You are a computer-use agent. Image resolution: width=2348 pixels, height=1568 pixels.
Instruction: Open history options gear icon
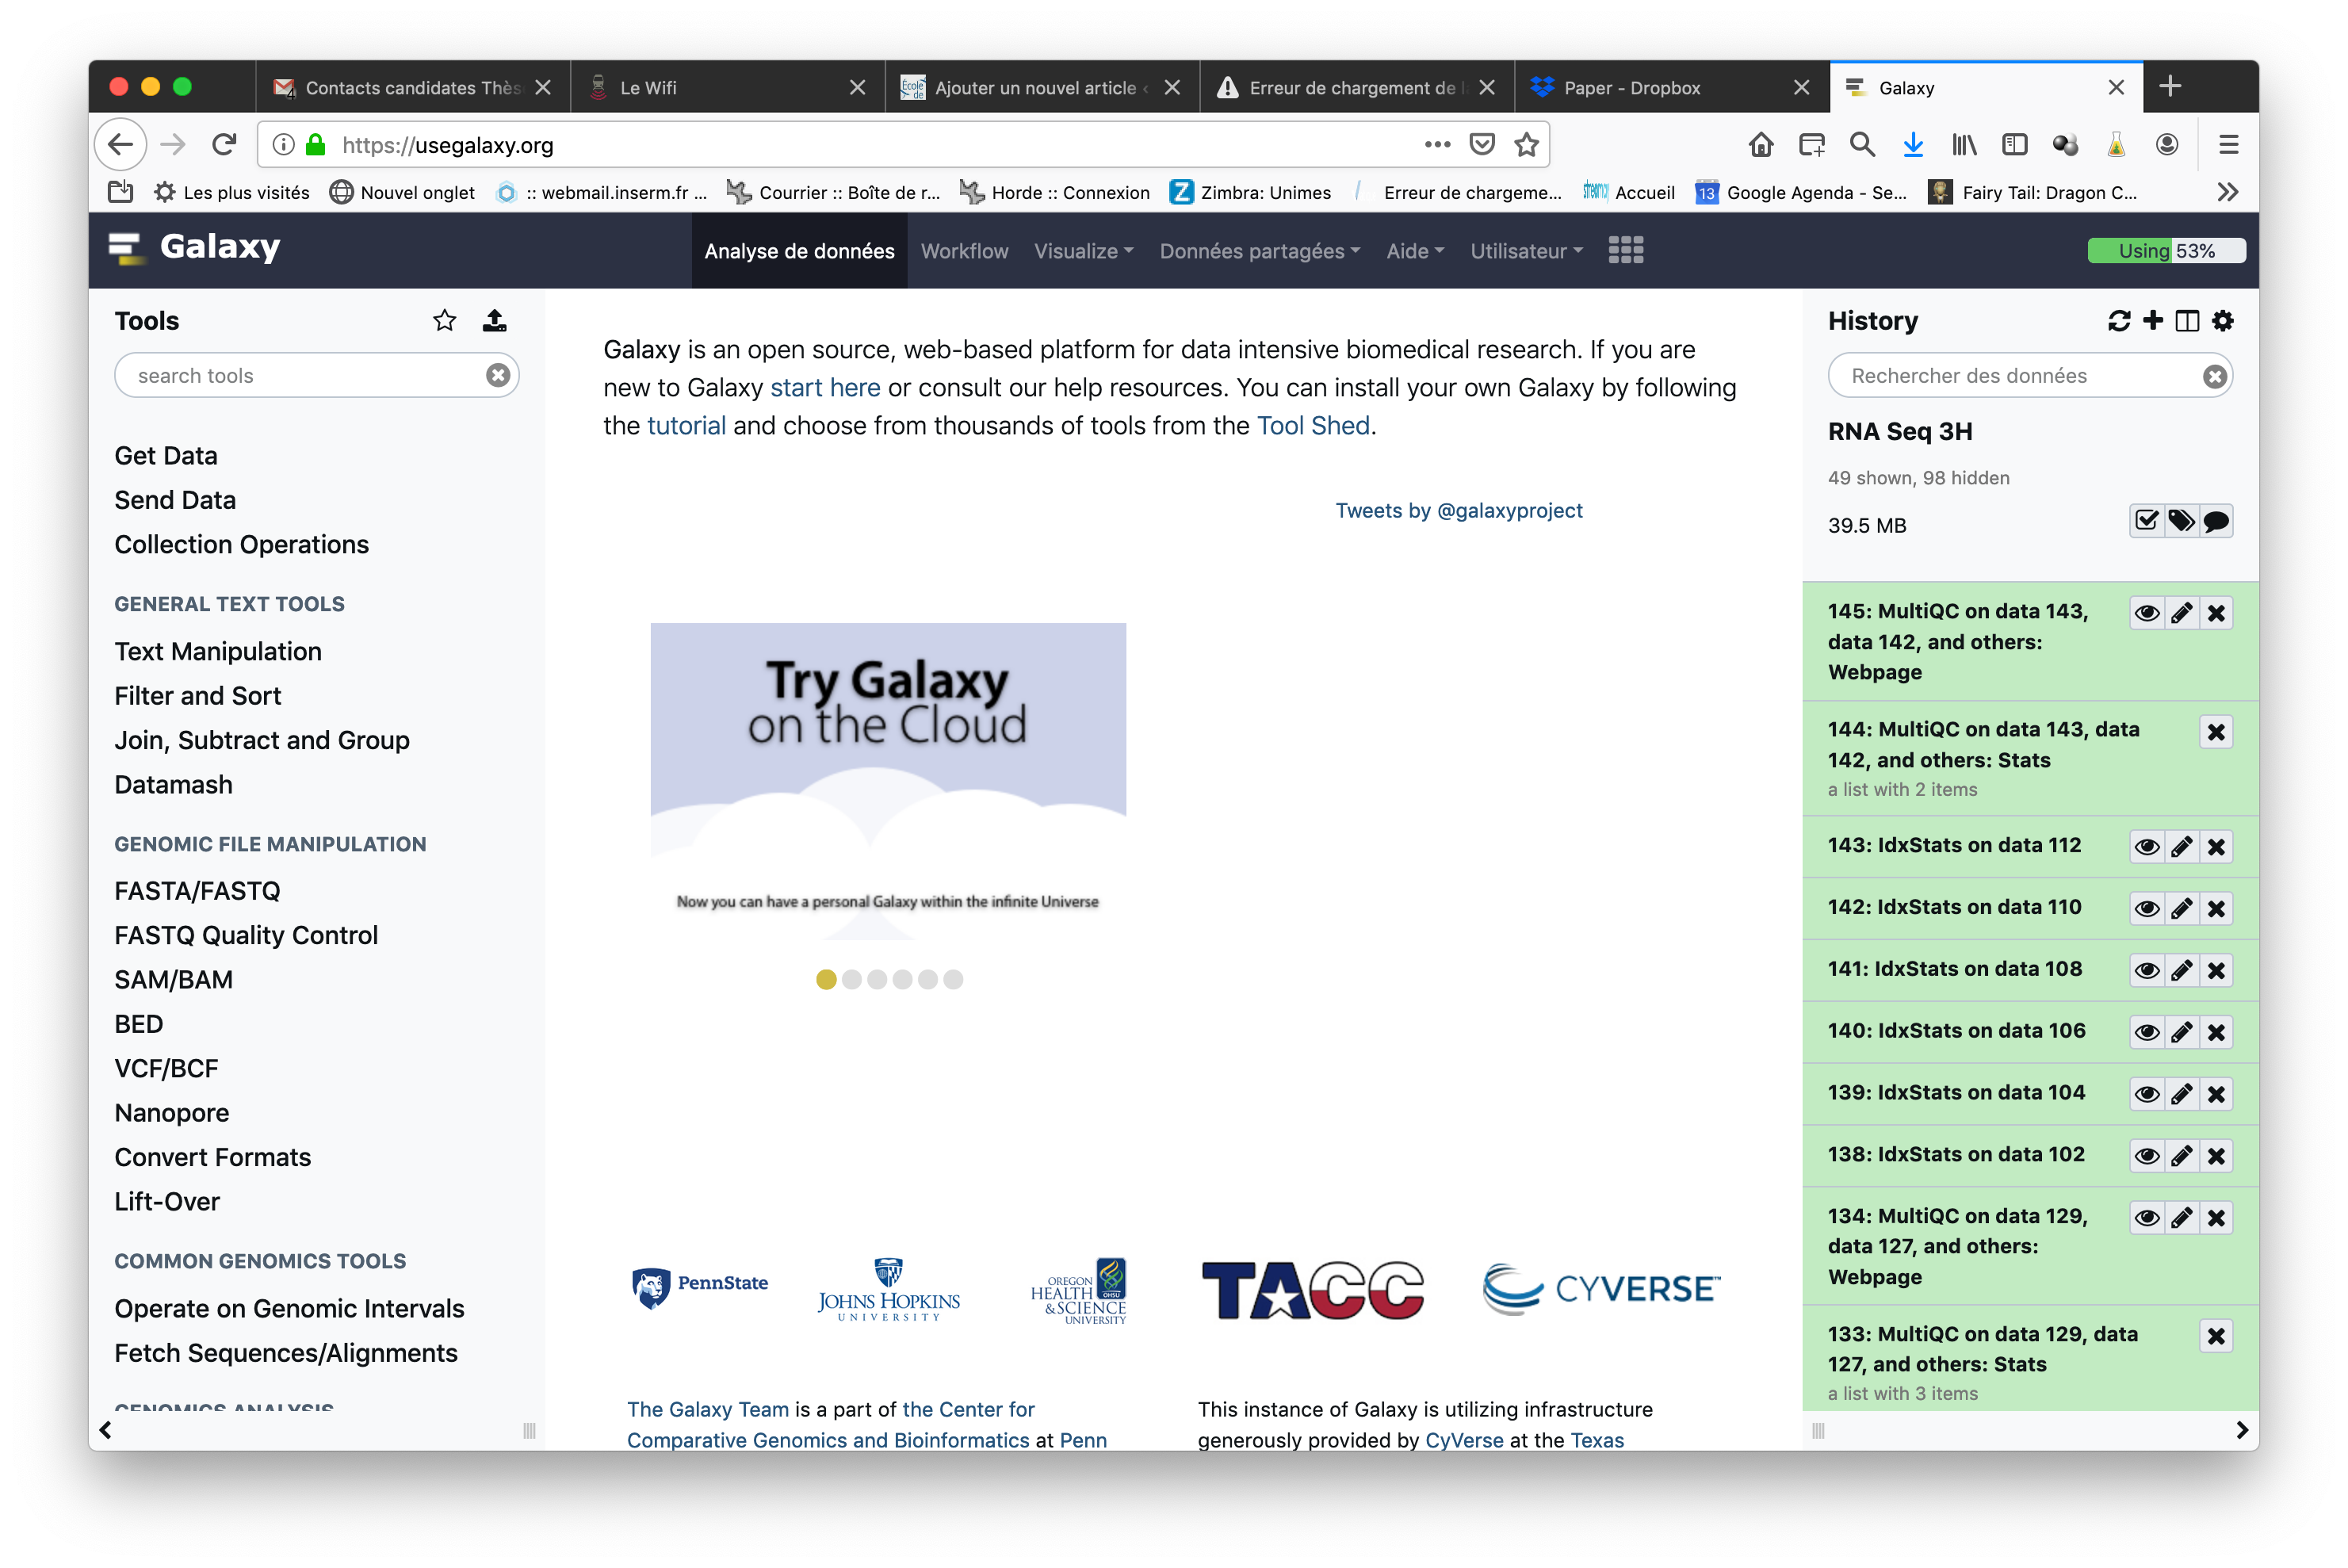(x=2222, y=320)
